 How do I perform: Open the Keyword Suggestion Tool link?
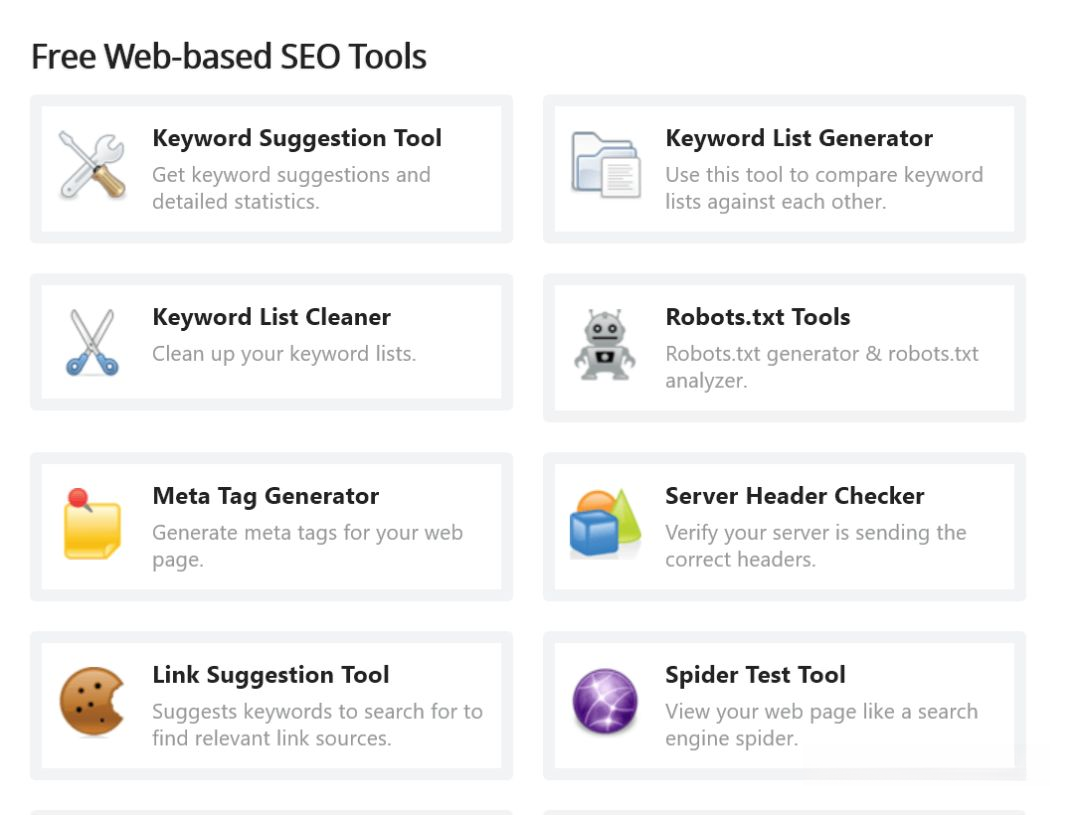(297, 138)
